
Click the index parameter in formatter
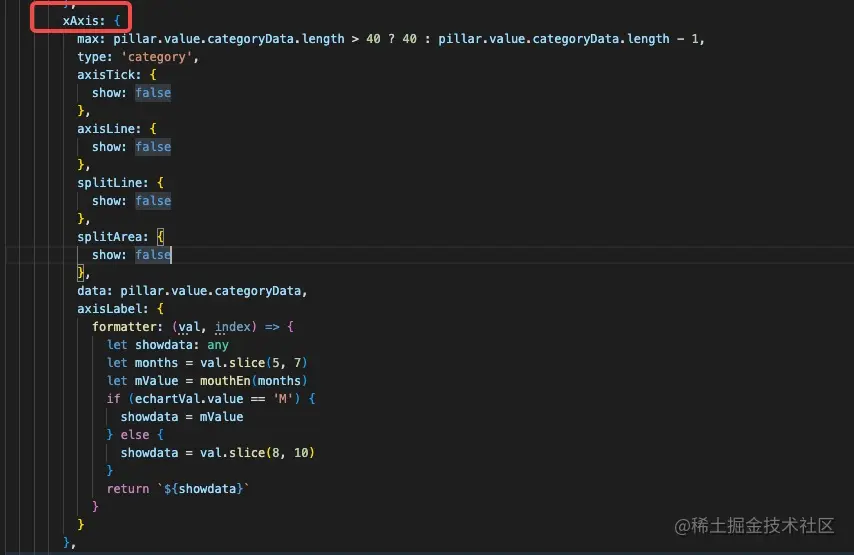point(233,327)
